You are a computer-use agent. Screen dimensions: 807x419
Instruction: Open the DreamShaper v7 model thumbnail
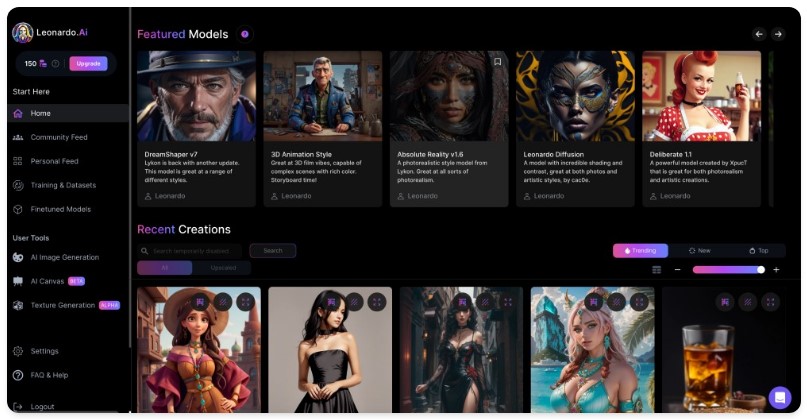tap(196, 96)
